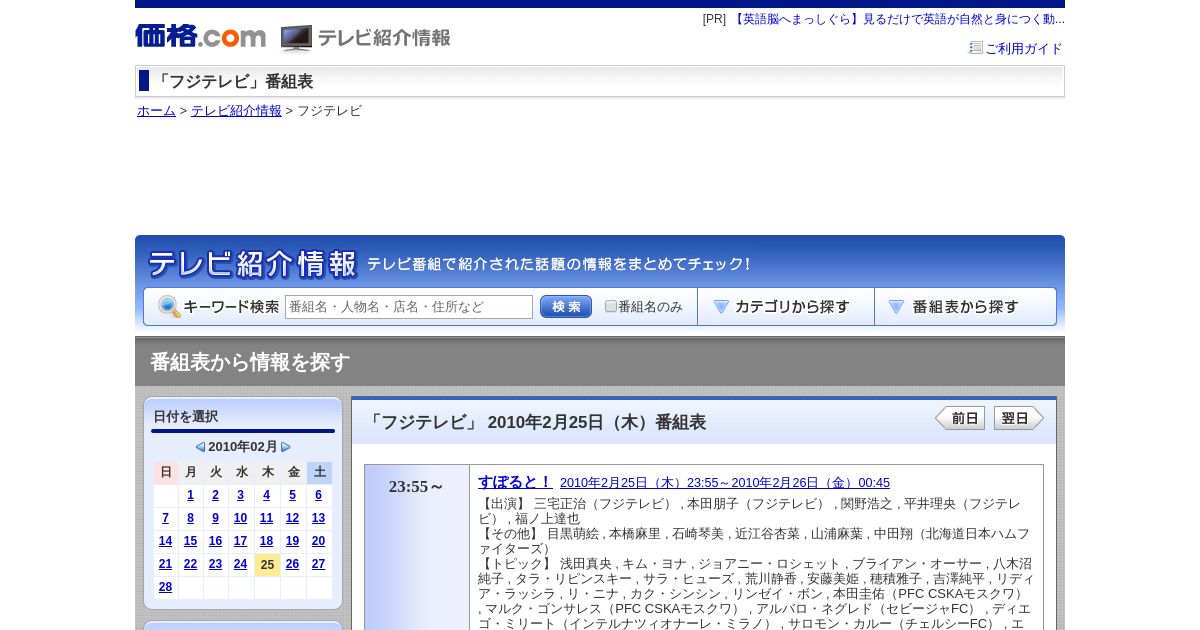Viewport: 1200px width, 630px height.
Task: Select February 2 in calendar
Action: 215,495
